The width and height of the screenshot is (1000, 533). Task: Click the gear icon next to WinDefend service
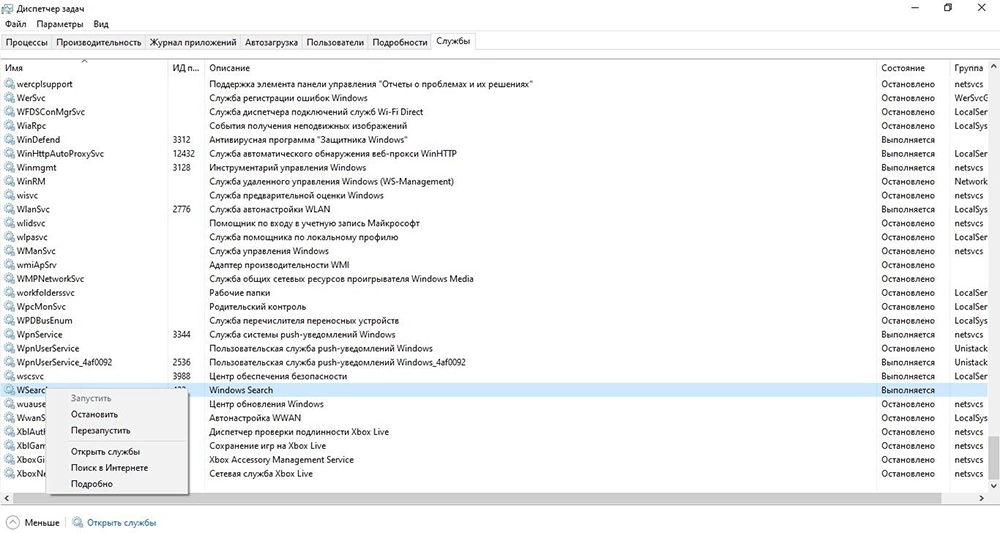coord(10,140)
